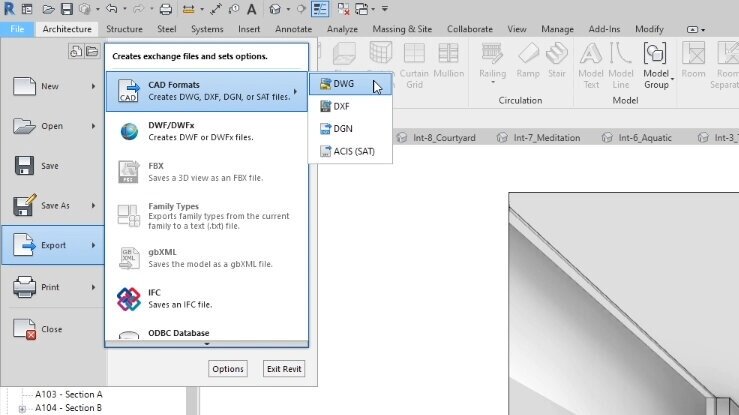Switch to the Manage ribbon tab

[557, 29]
